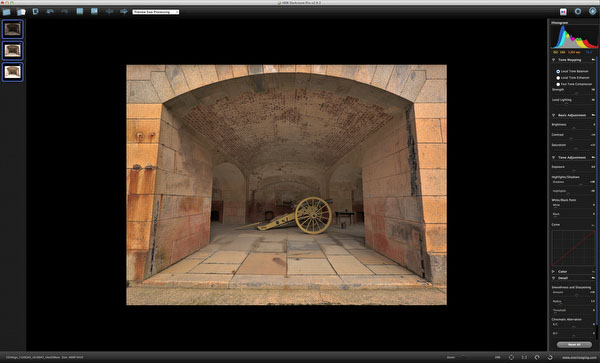This screenshot has width=600, height=363.
Task: Click the Brightness slider handle
Action: pos(574,128)
